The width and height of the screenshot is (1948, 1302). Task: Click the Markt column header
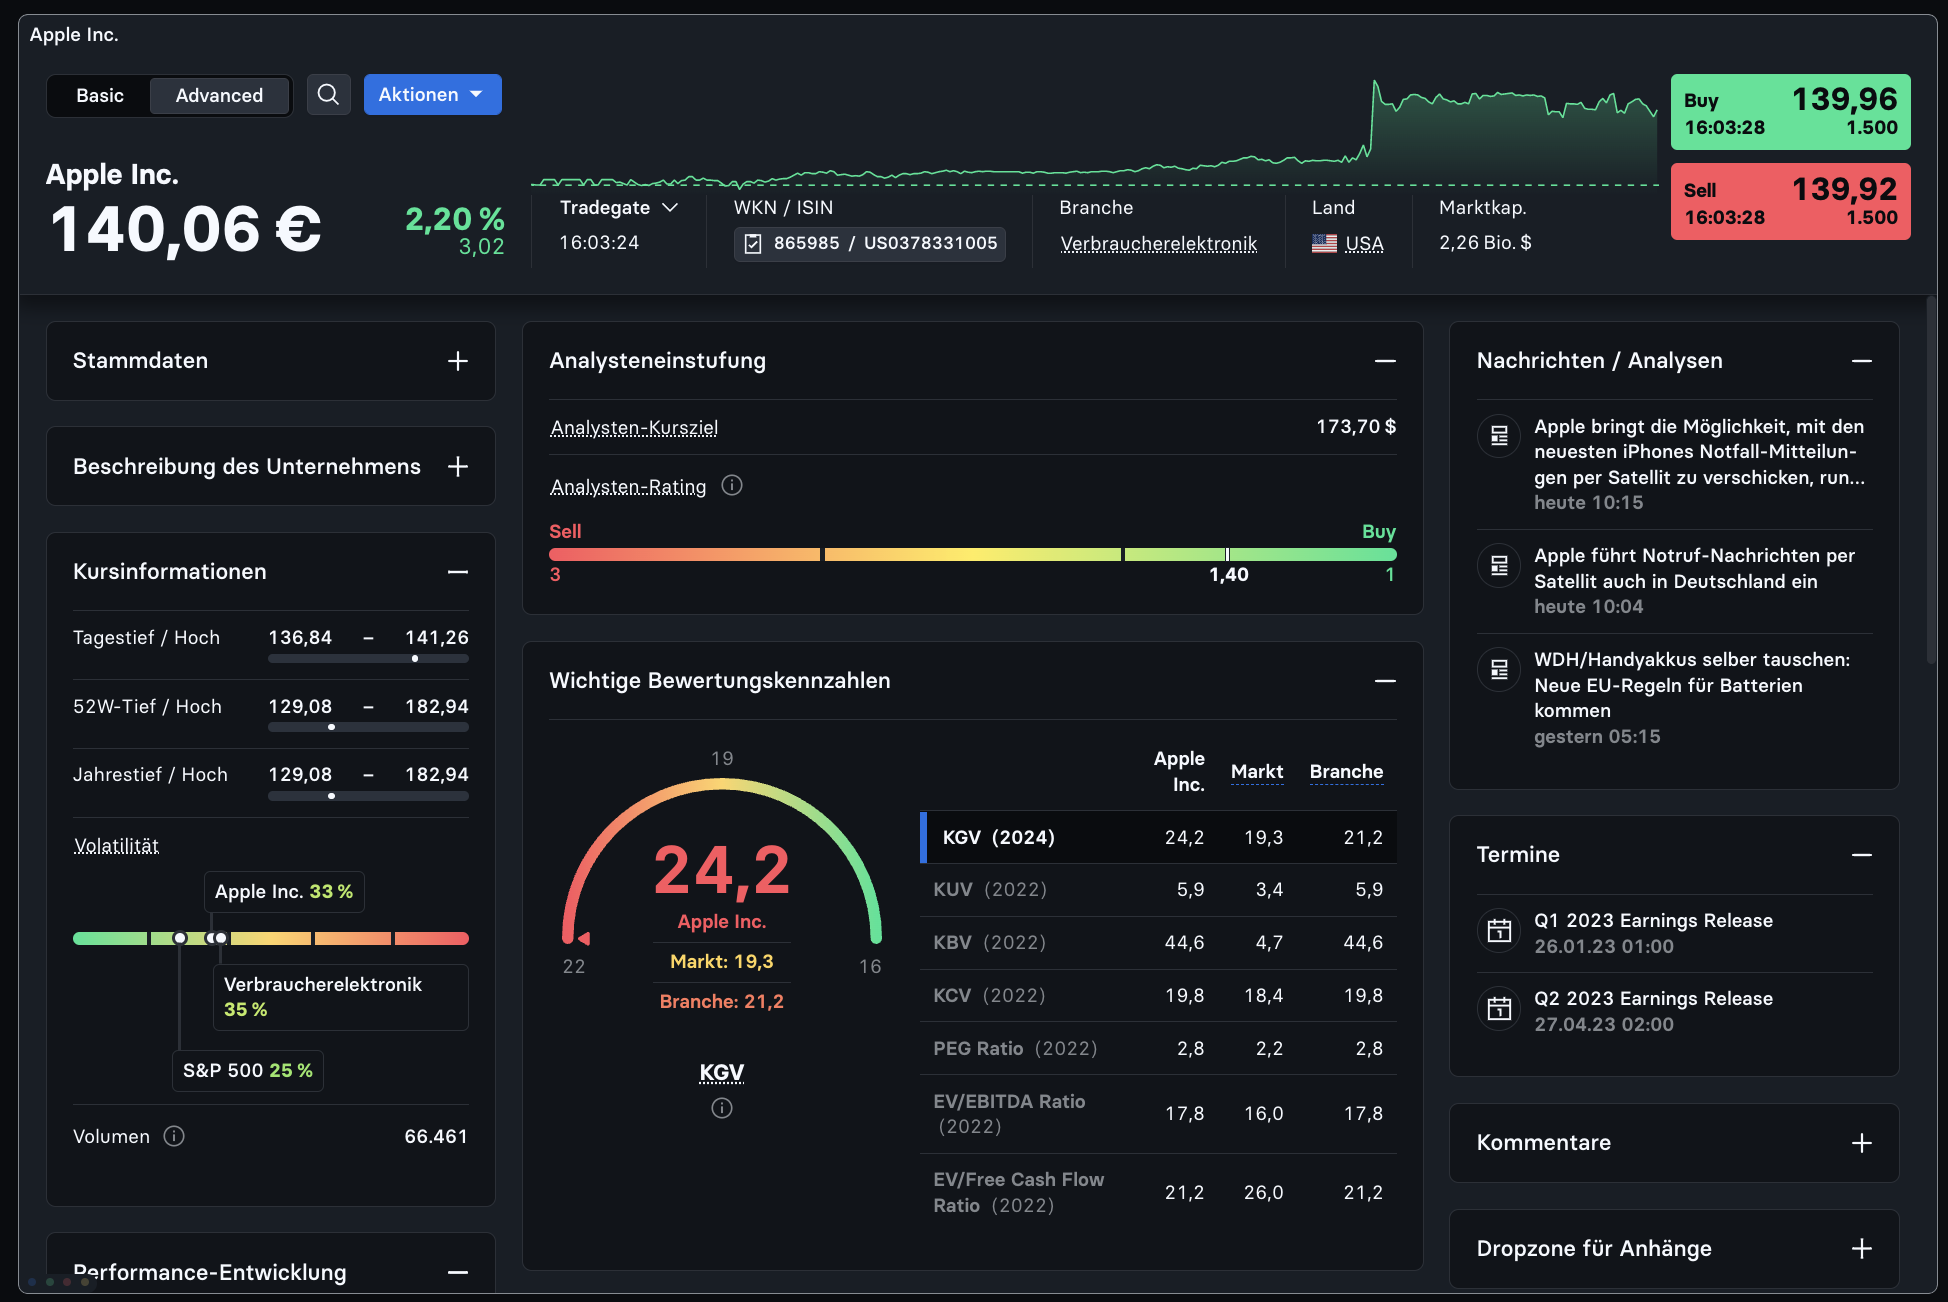point(1257,771)
